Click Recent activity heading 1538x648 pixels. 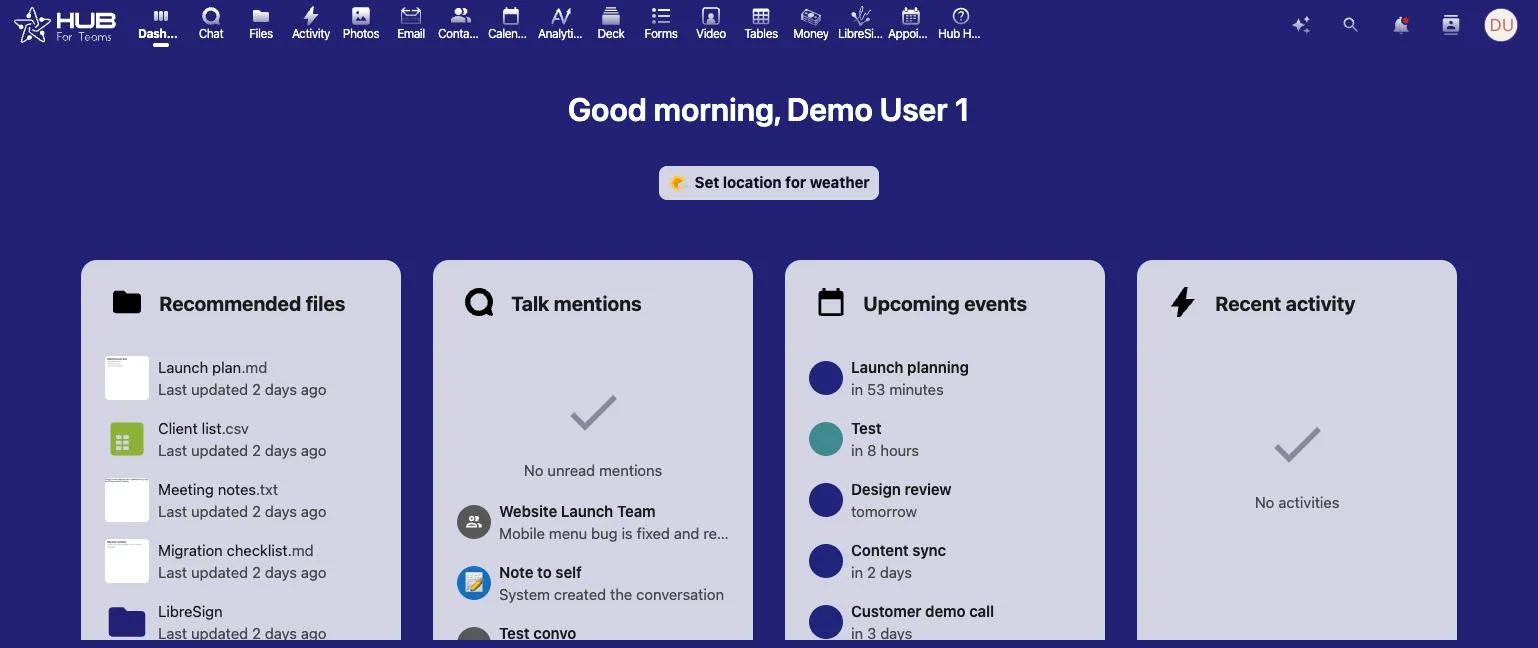click(x=1285, y=304)
